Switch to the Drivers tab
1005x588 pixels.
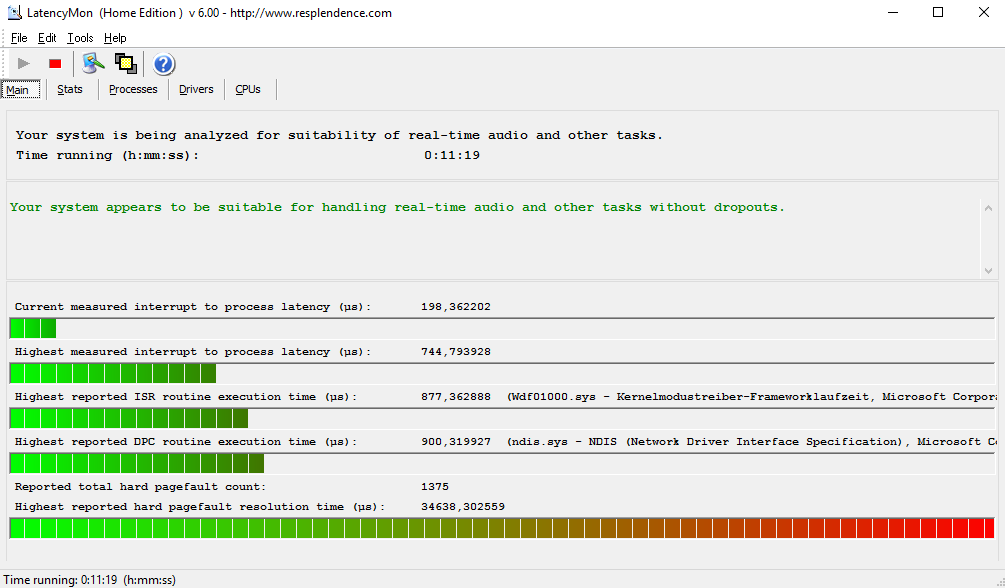tap(196, 89)
